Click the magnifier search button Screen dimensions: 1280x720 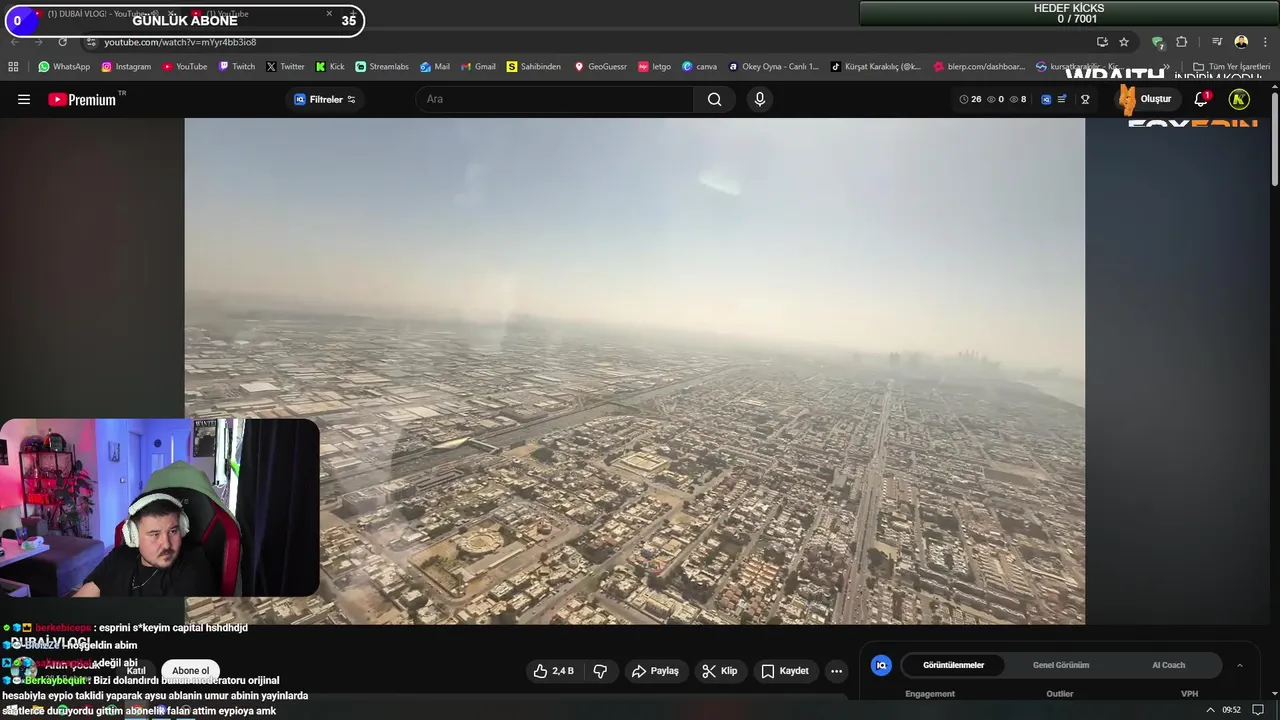(x=714, y=99)
